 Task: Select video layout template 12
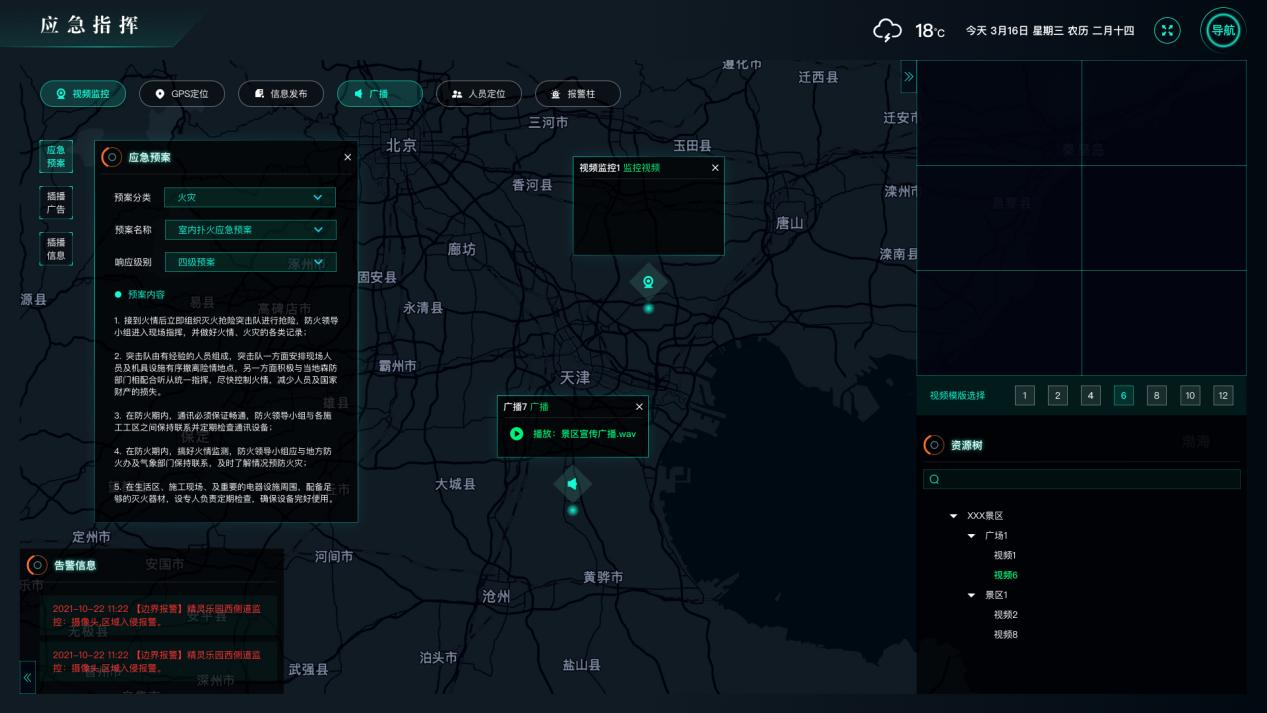point(1223,395)
